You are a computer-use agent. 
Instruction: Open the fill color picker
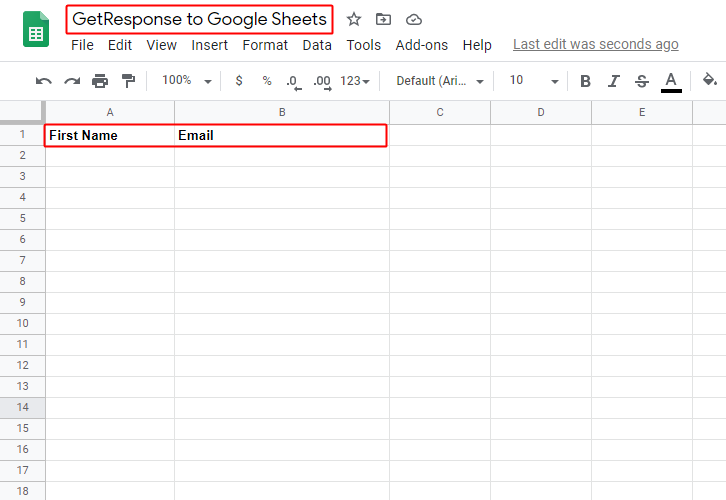[x=709, y=80]
